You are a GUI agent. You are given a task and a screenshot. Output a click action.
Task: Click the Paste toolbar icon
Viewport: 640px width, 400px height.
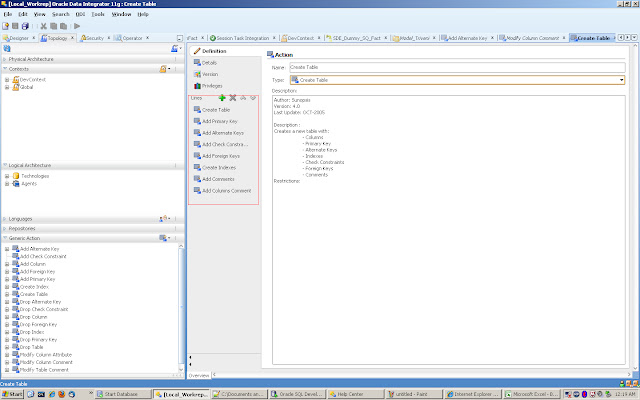point(63,26)
